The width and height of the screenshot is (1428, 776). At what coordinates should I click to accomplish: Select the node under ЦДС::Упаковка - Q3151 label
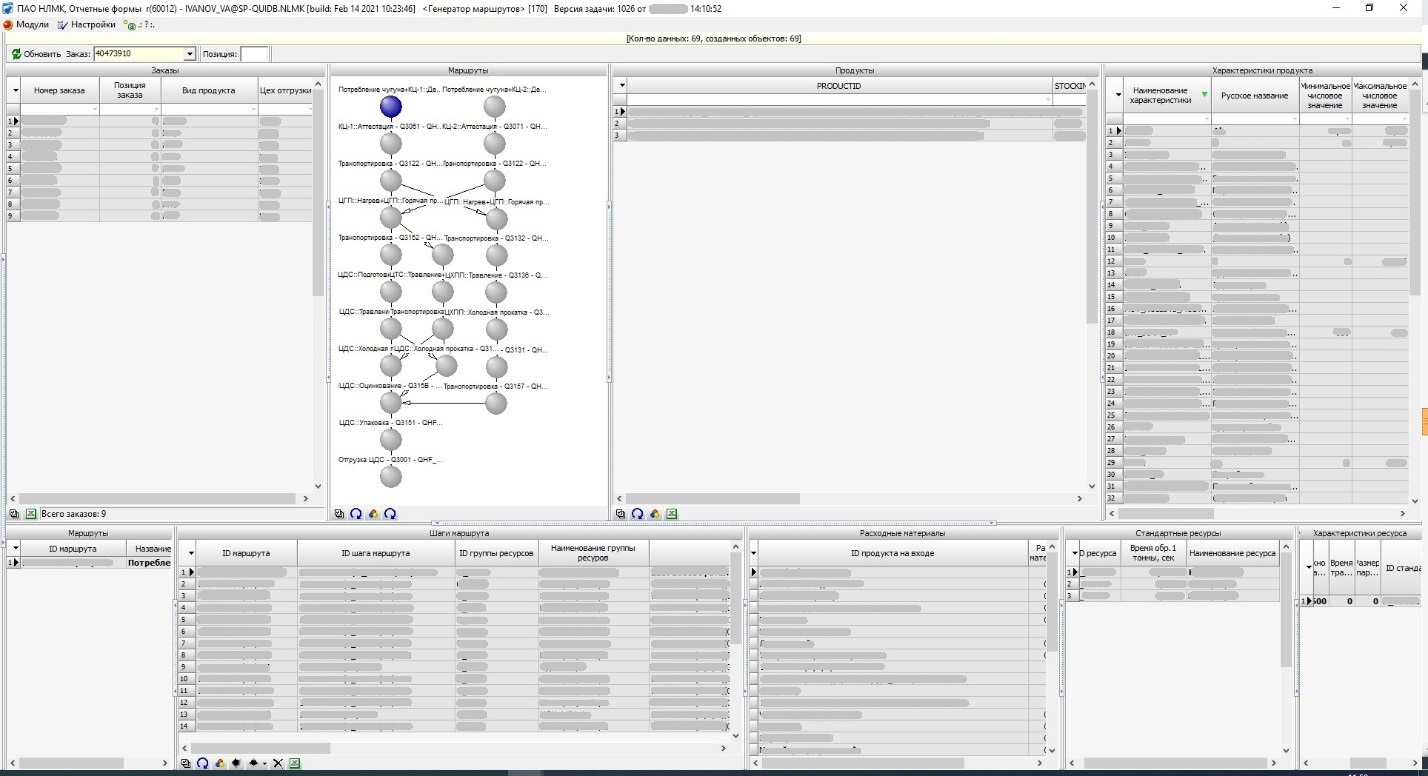pyautogui.click(x=391, y=440)
